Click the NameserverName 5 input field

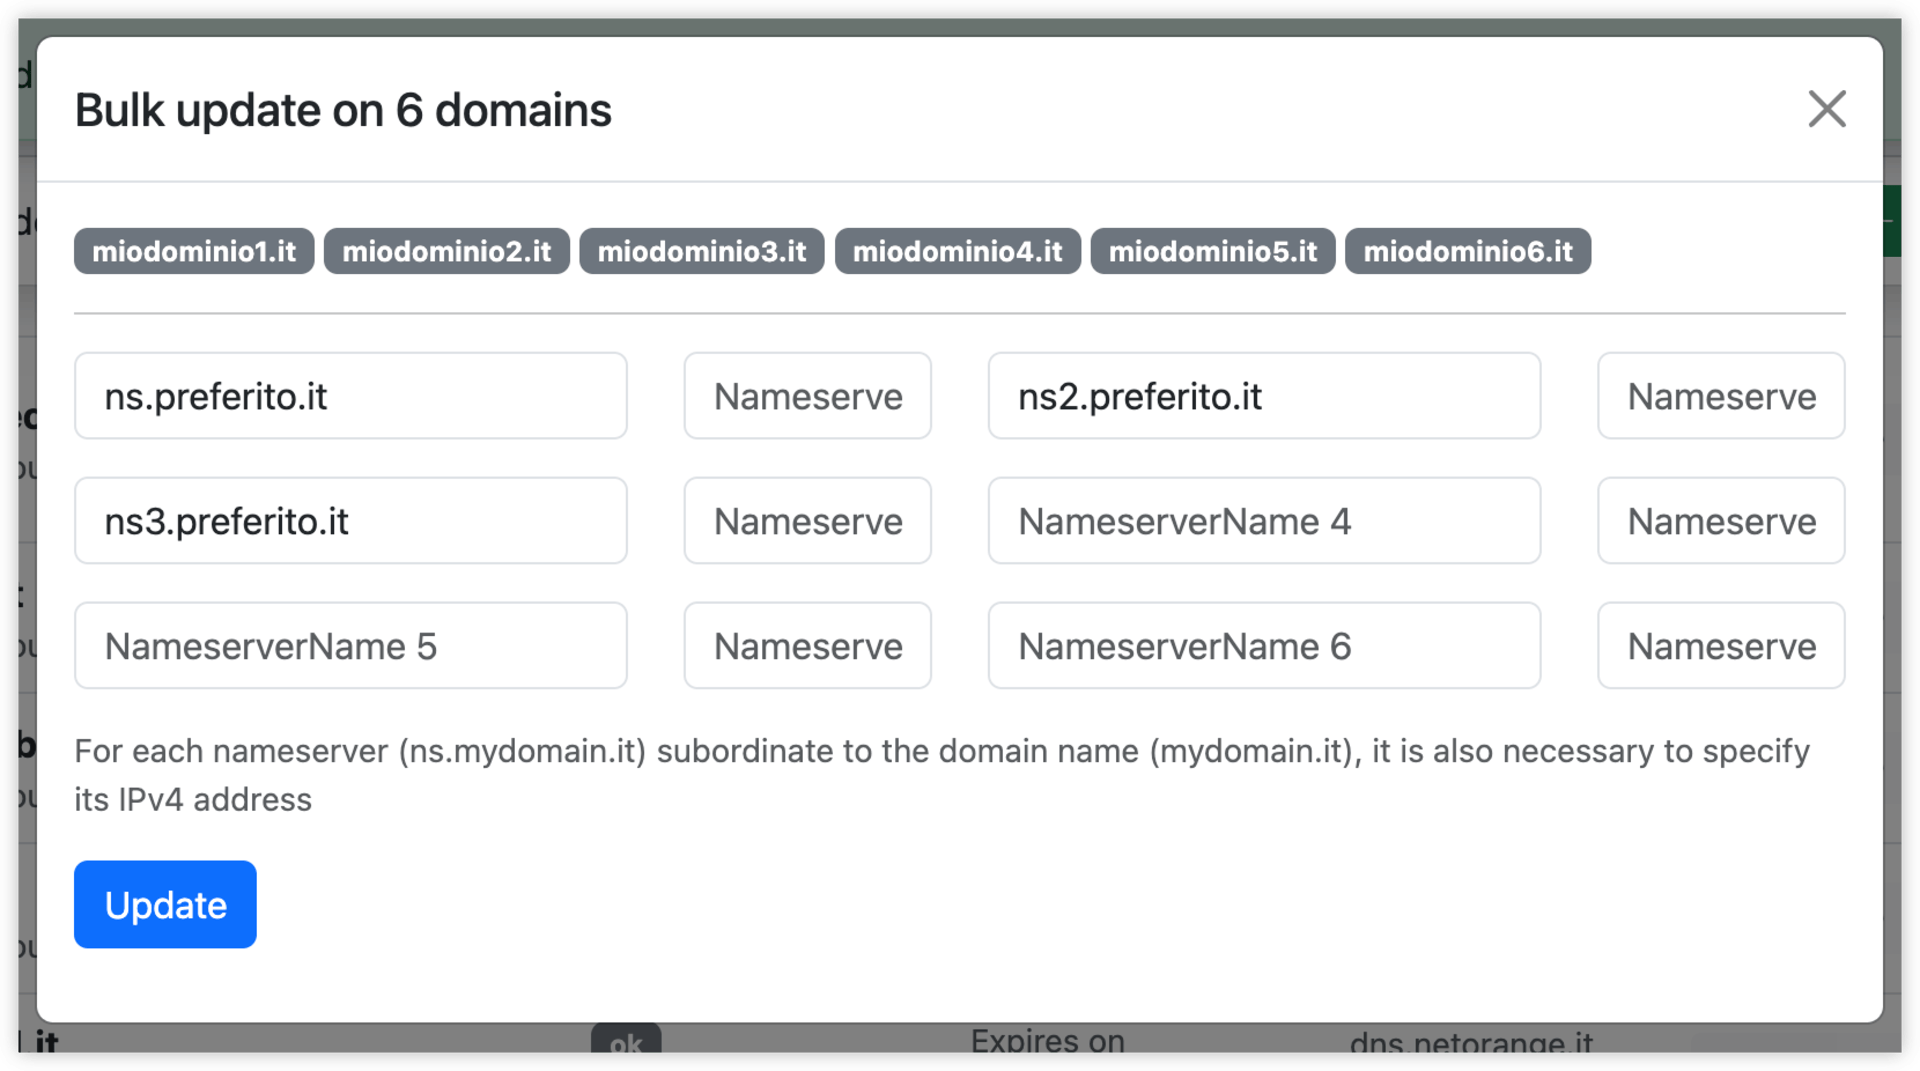350,646
